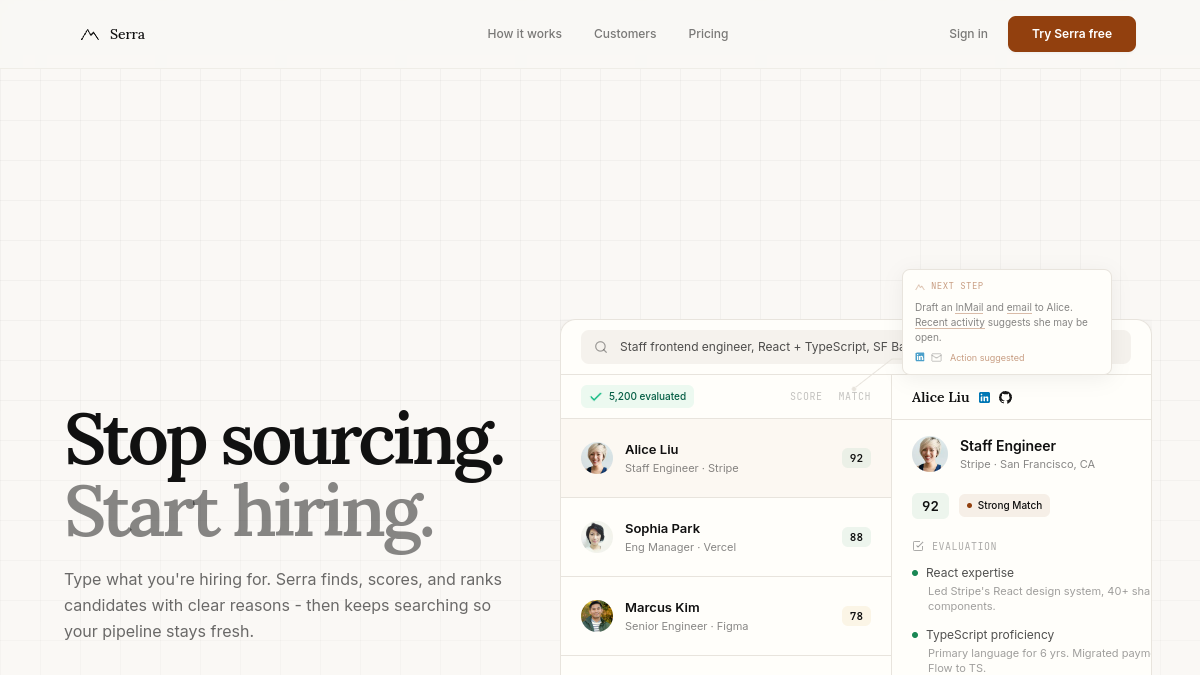1200x675 pixels.
Task: Click the Recent activity link
Action: (x=950, y=322)
